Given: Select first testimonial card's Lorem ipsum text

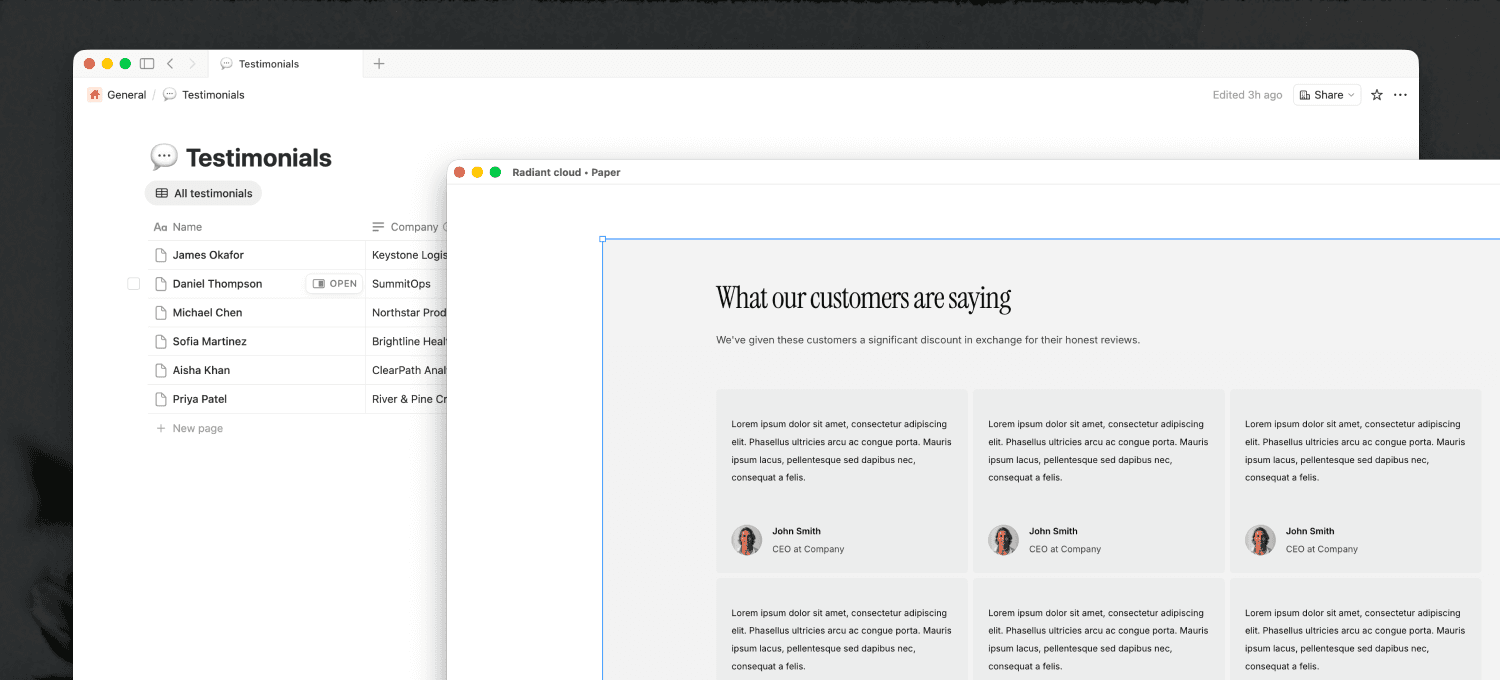Looking at the screenshot, I should pyautogui.click(x=841, y=451).
